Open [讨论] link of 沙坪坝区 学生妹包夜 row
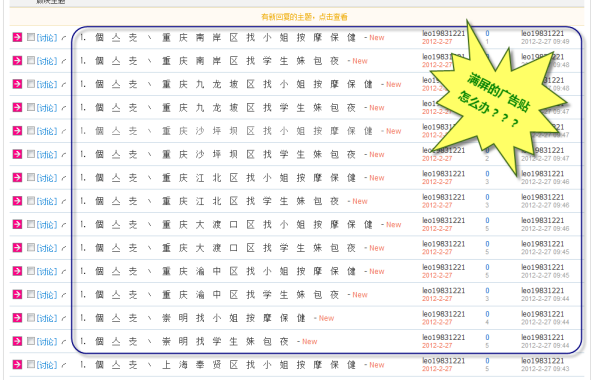Image resolution: width=595 pixels, height=380 pixels. (x=47, y=155)
